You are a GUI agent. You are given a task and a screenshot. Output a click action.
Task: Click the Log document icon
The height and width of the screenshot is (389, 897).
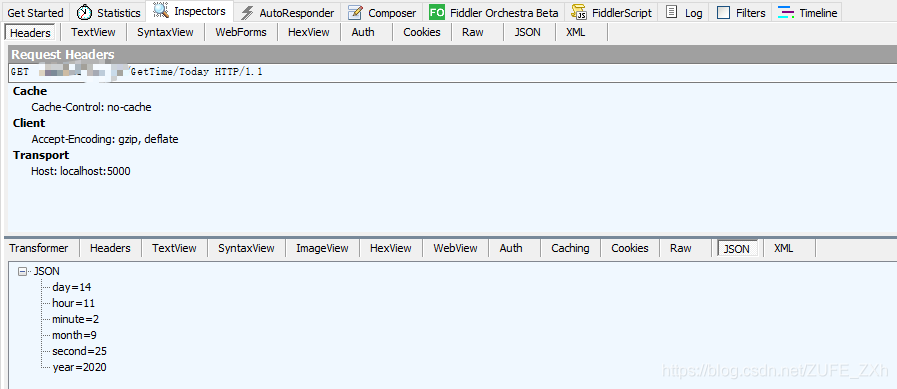click(672, 12)
